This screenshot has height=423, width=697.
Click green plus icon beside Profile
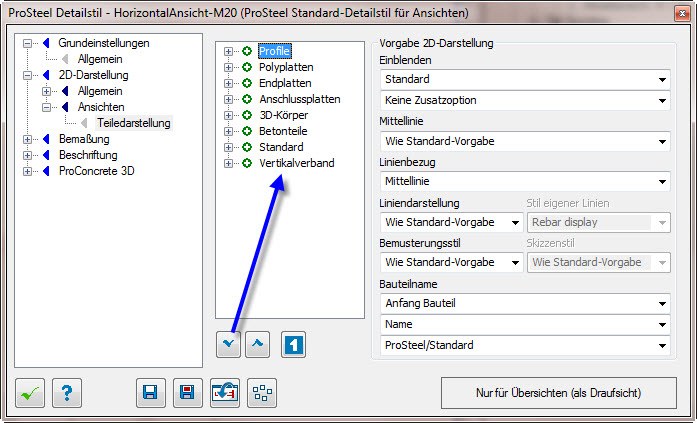[x=247, y=51]
